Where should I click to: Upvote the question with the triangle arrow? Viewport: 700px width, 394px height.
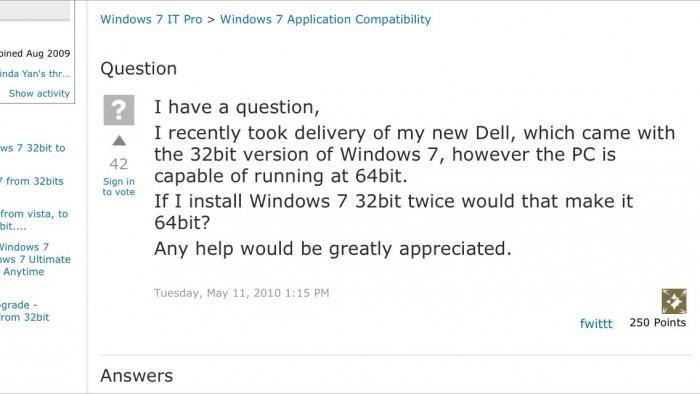[x=119, y=141]
